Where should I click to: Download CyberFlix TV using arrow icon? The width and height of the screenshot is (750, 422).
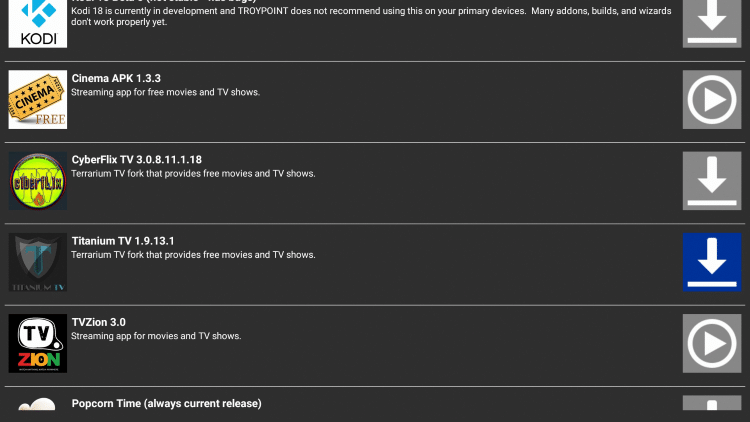click(712, 181)
